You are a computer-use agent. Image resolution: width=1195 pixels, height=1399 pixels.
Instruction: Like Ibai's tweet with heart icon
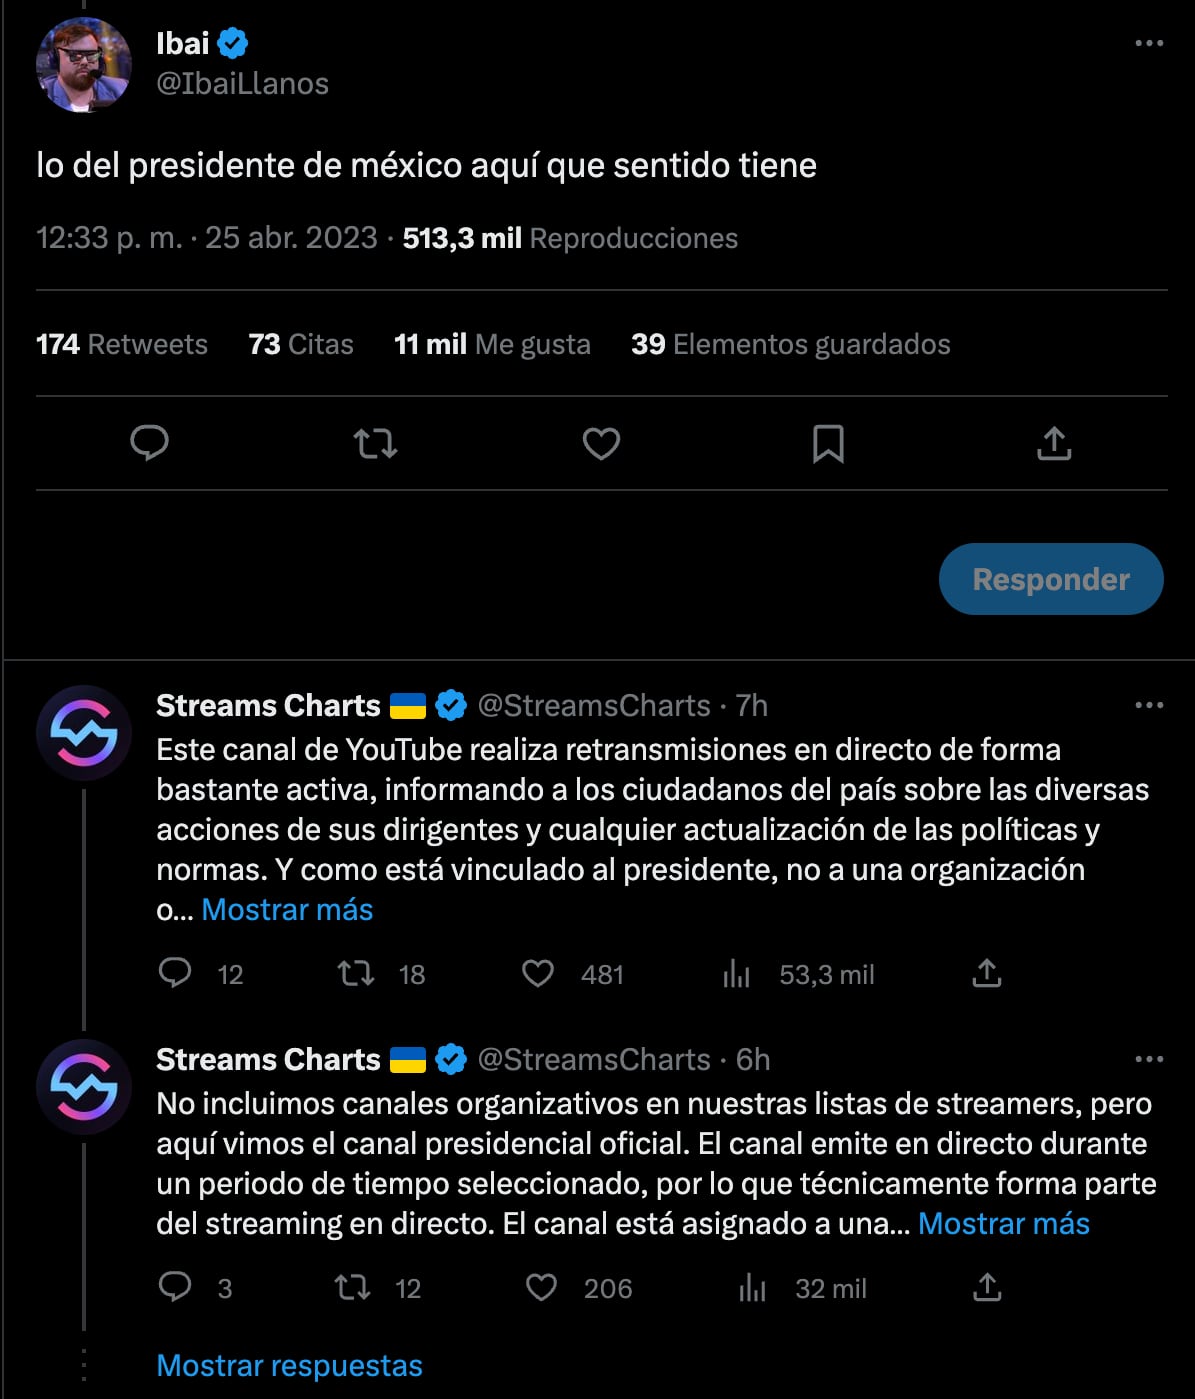pyautogui.click(x=601, y=443)
